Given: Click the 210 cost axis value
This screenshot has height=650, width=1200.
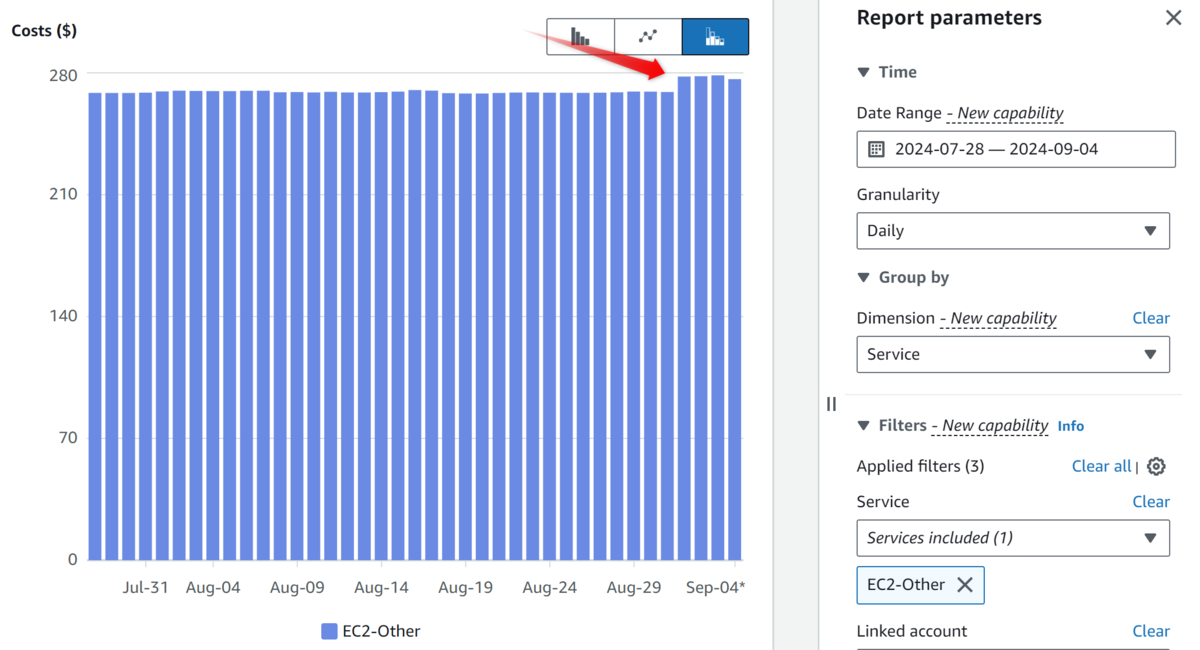Looking at the screenshot, I should click(x=64, y=194).
